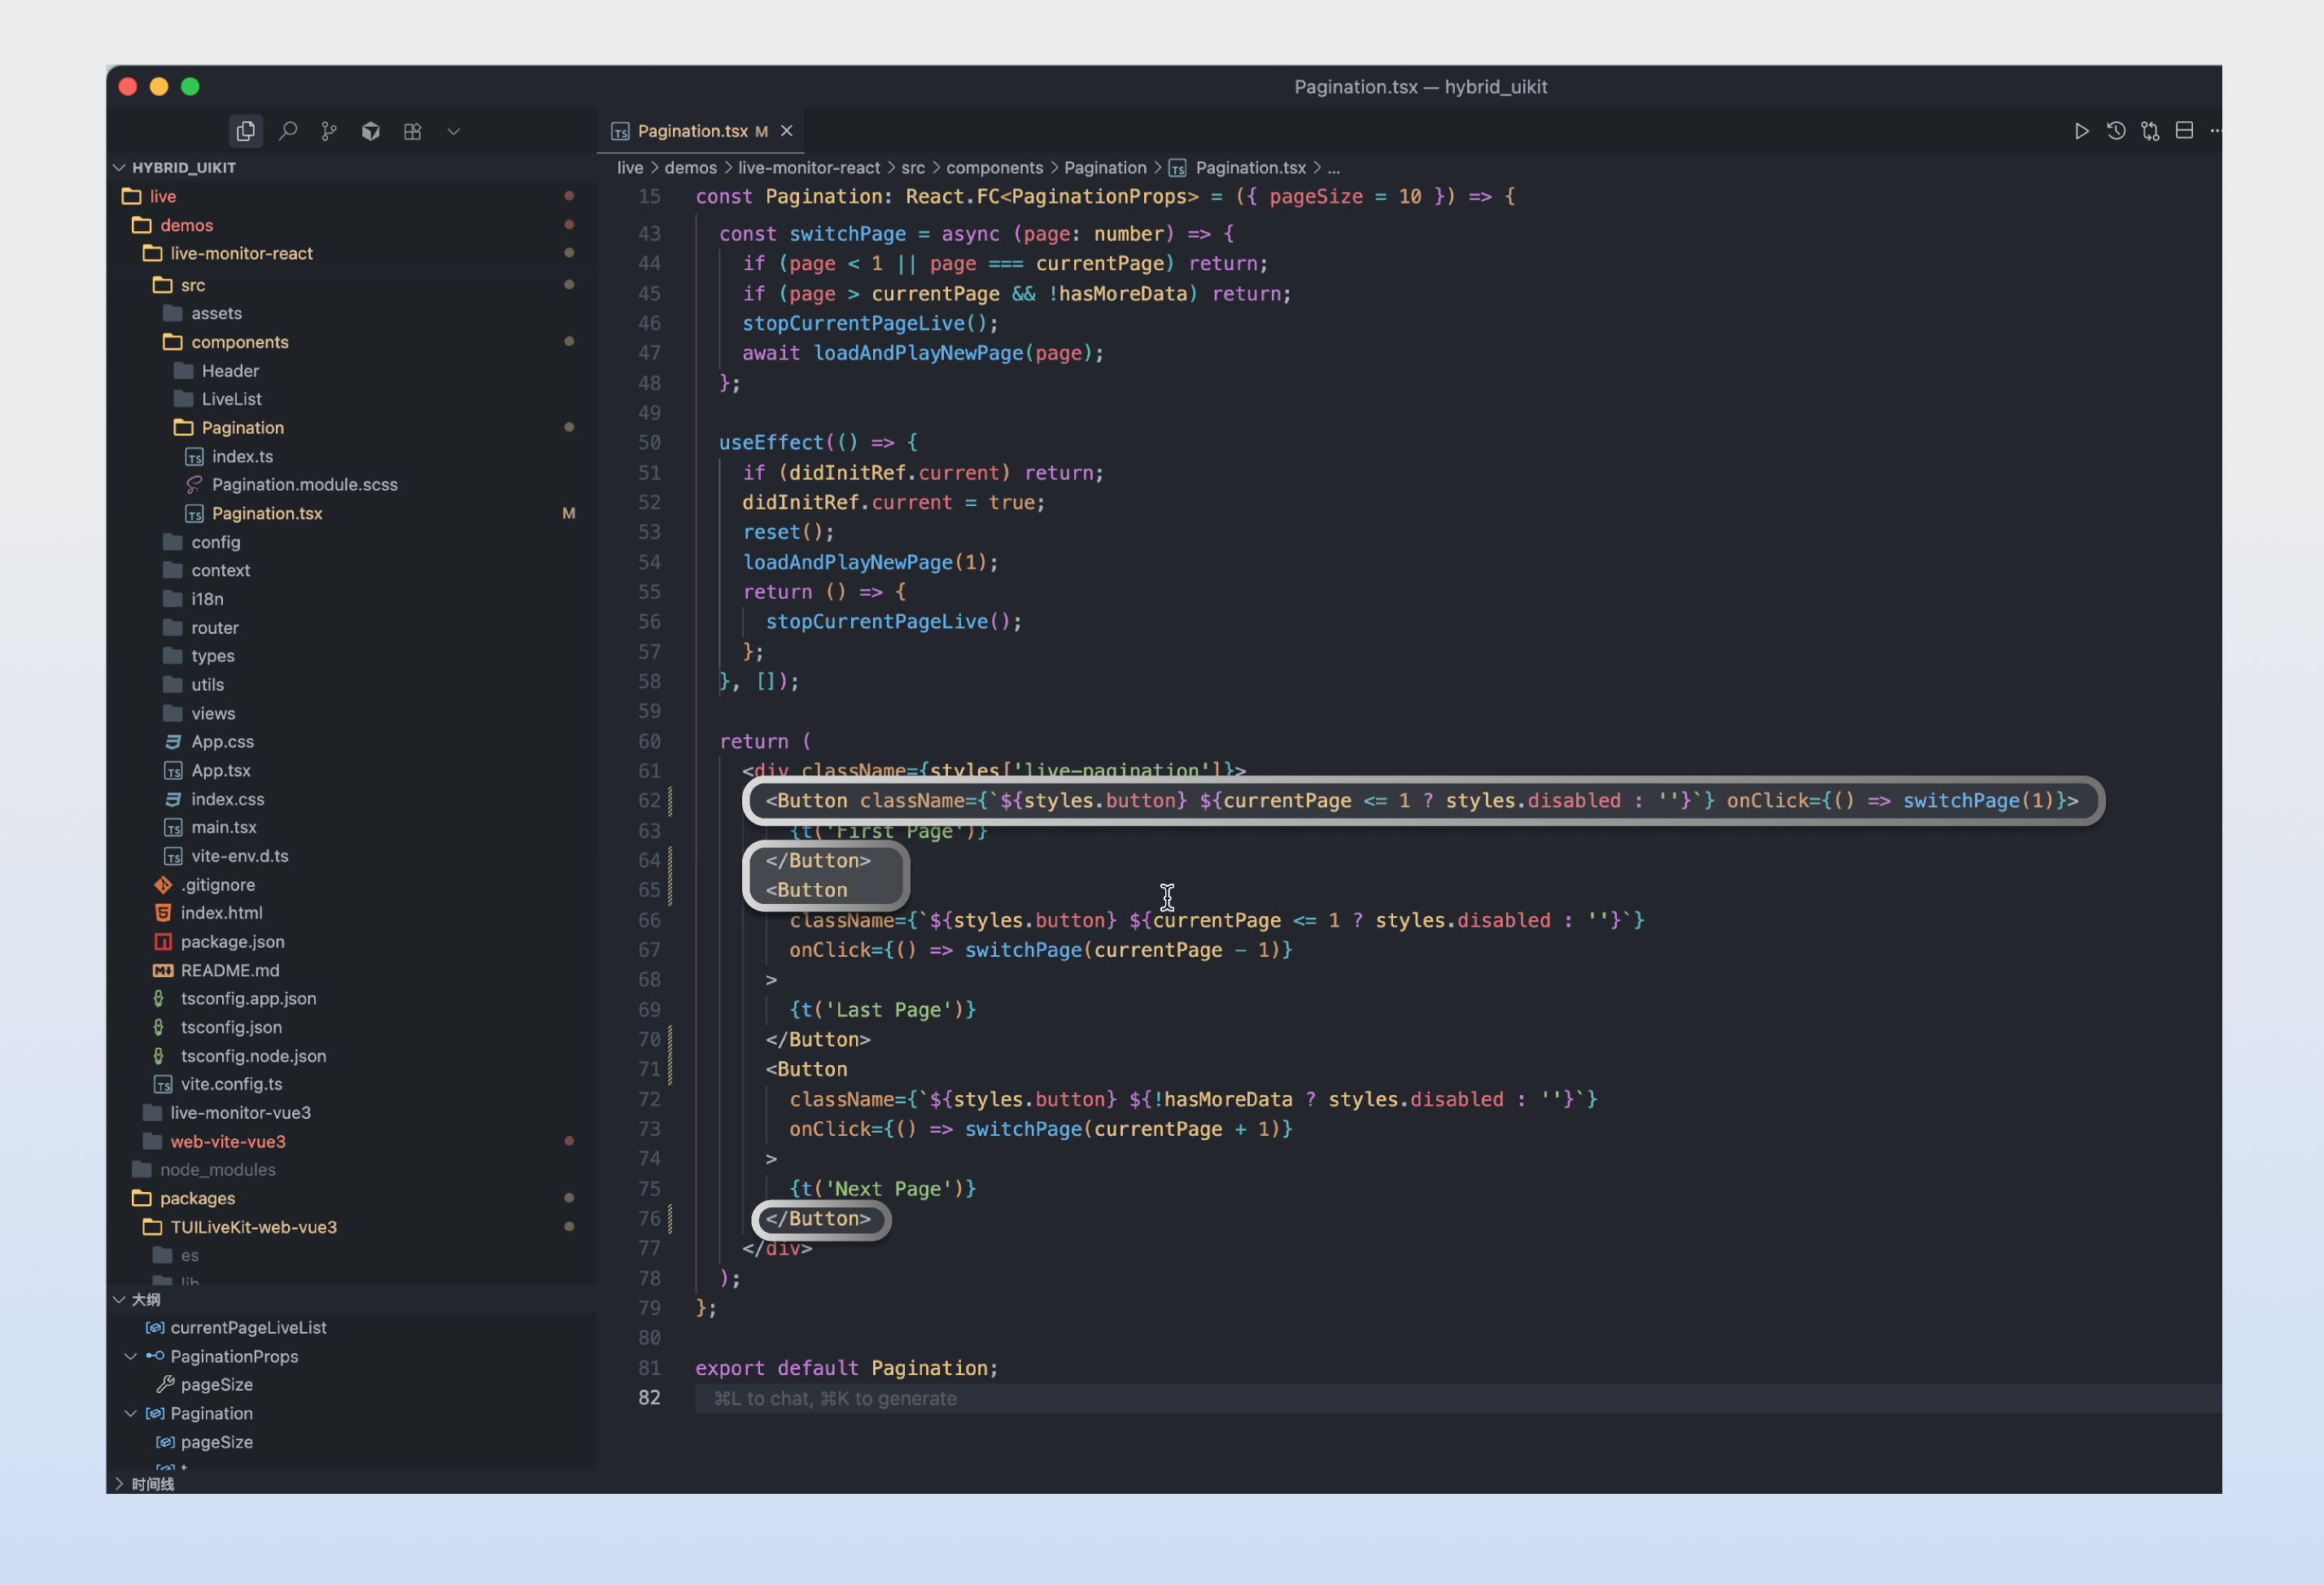Open the Source Control branch icon
The width and height of the screenshot is (2324, 1585).
(329, 131)
